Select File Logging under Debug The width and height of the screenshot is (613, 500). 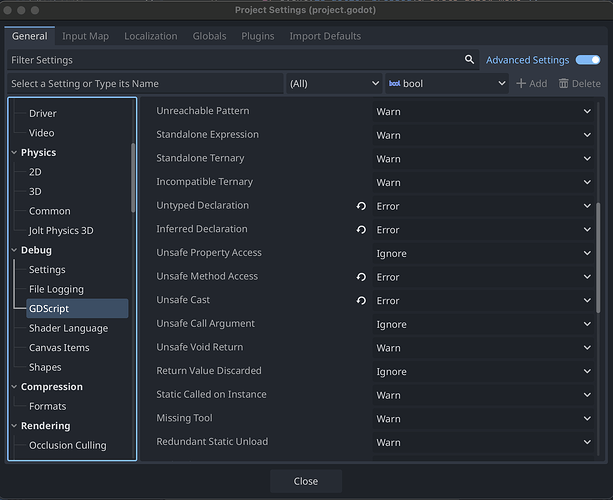(56, 289)
